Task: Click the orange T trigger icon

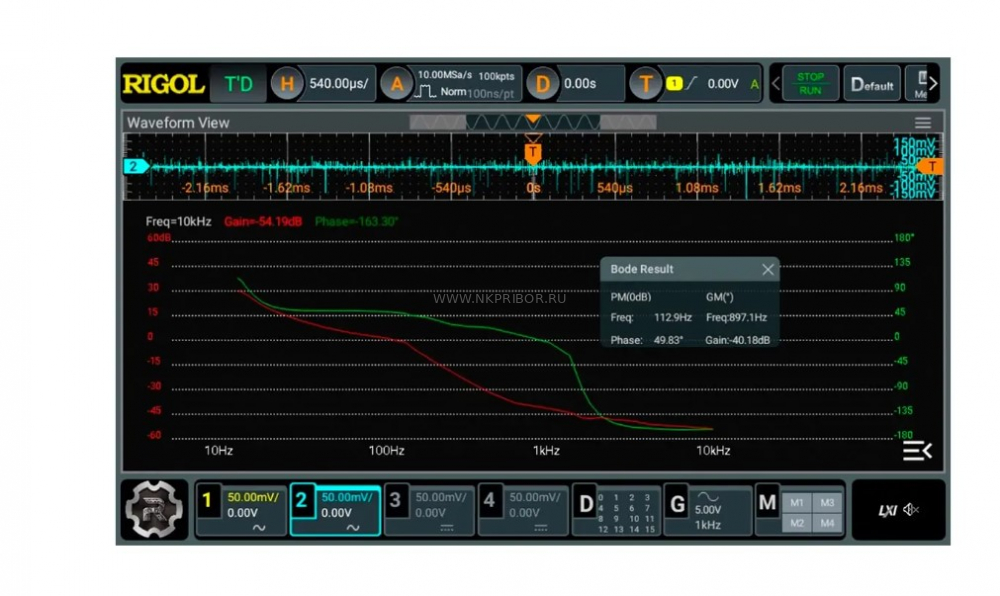Action: (x=645, y=84)
